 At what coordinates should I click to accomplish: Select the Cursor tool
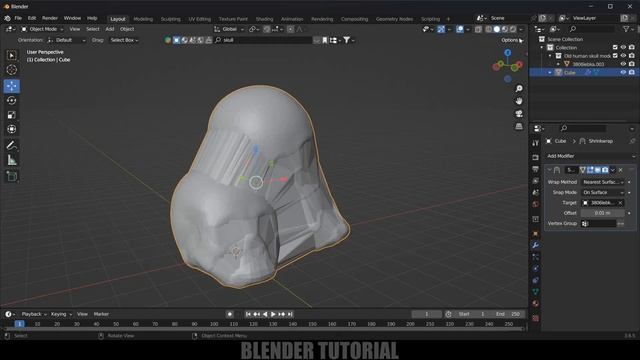pos(11,70)
